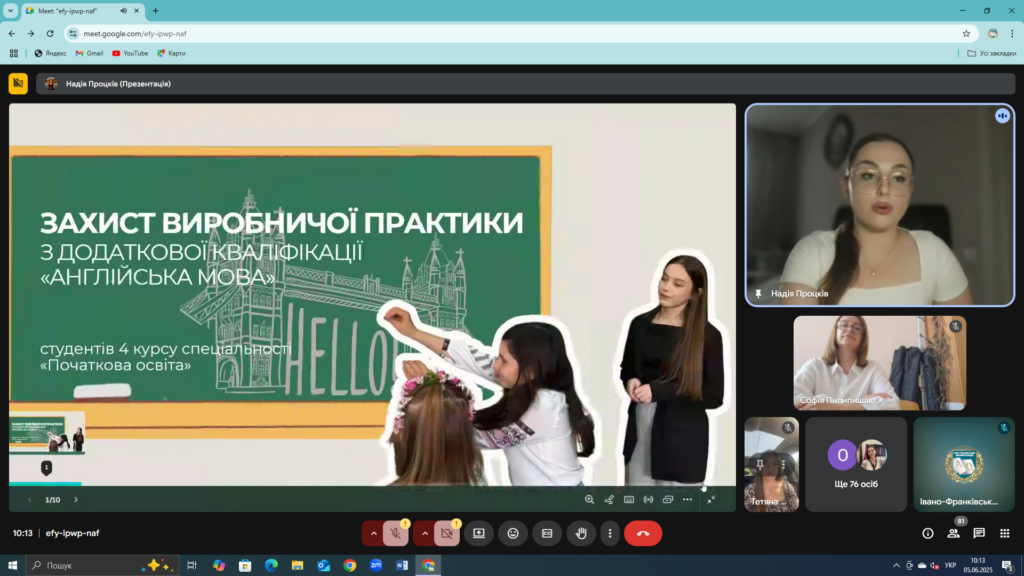Zoom in on the presentation with magnifier
This screenshot has height=576, width=1024.
589,500
